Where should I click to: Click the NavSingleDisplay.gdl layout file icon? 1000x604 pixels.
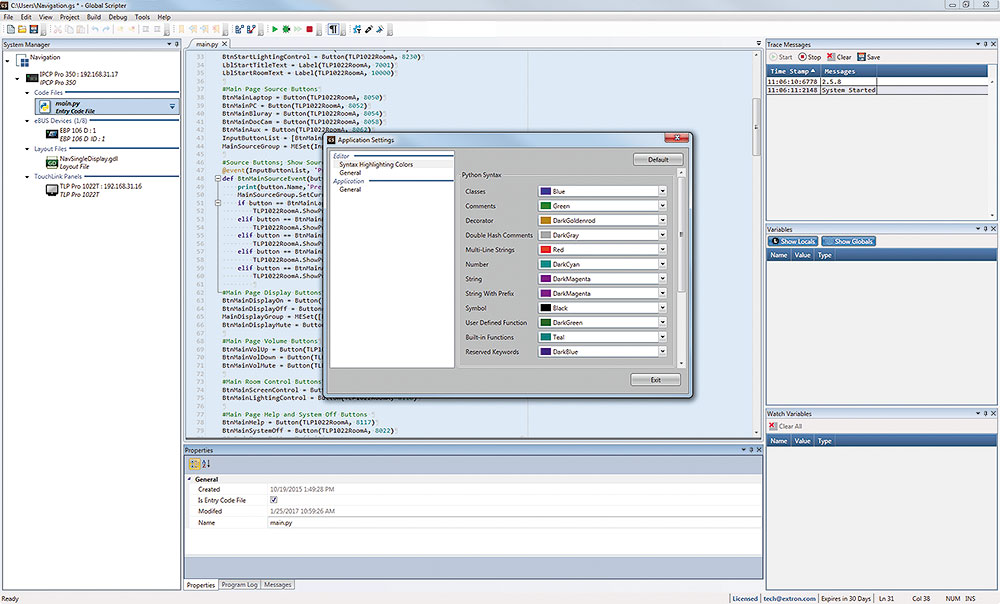coord(51,161)
